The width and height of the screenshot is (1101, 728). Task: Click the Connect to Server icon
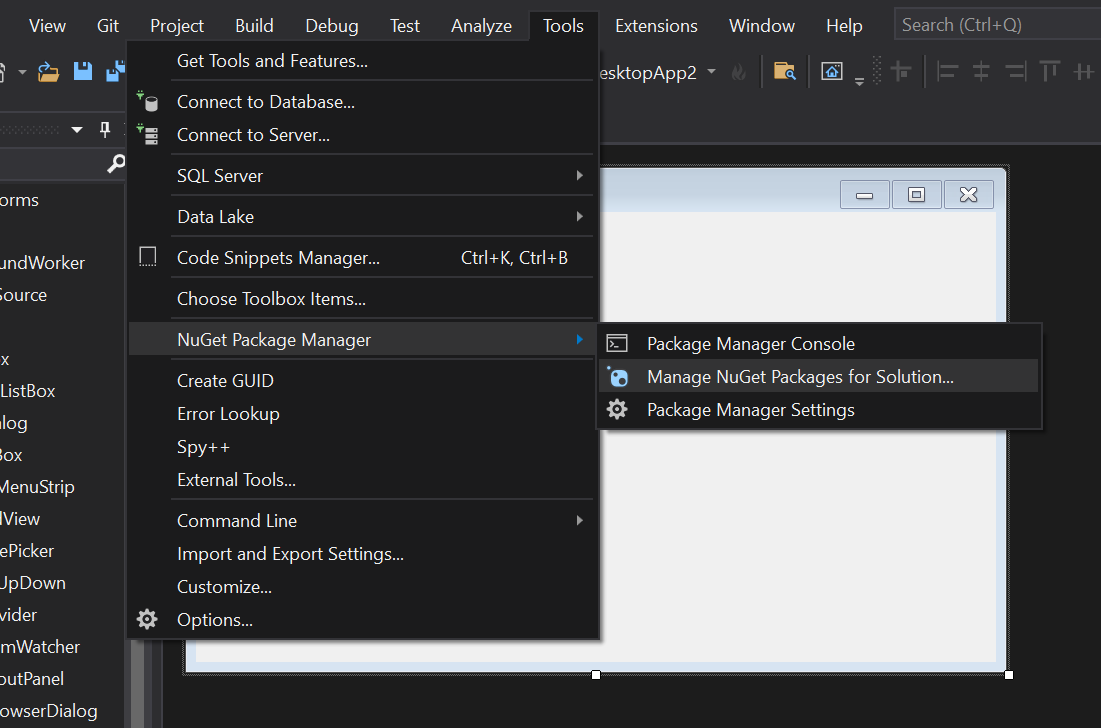[x=147, y=134]
